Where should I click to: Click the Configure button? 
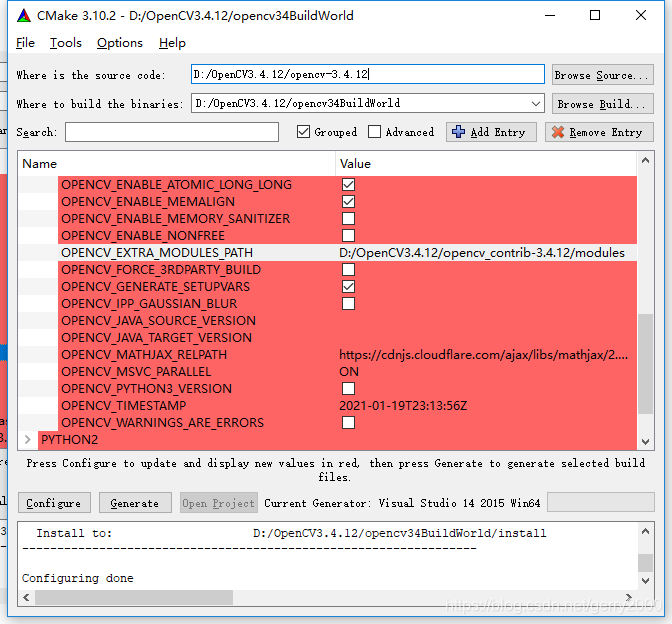(x=54, y=503)
